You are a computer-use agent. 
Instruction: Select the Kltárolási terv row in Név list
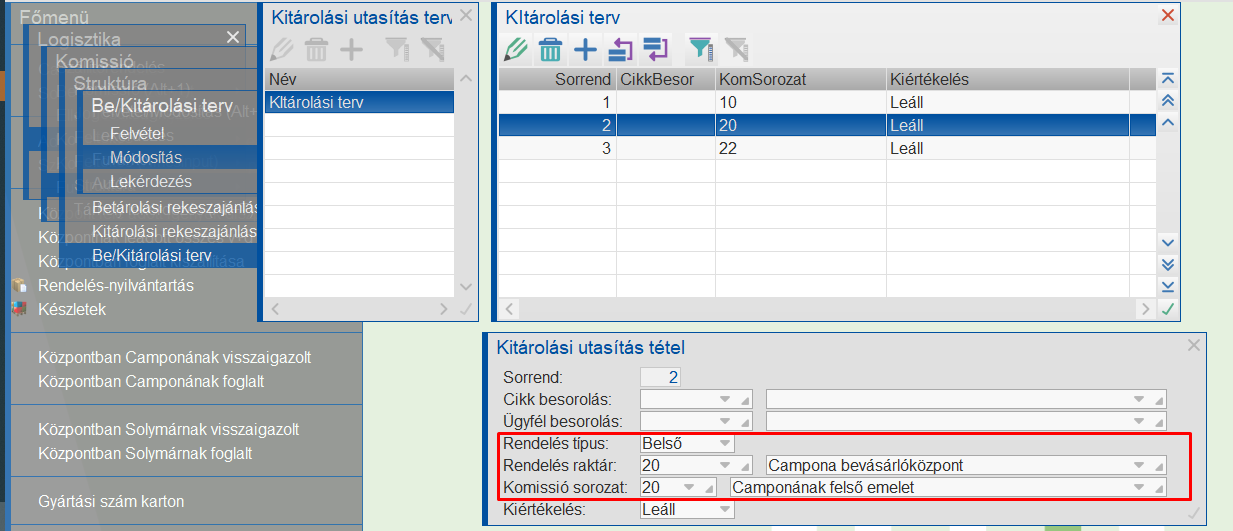coord(360,102)
